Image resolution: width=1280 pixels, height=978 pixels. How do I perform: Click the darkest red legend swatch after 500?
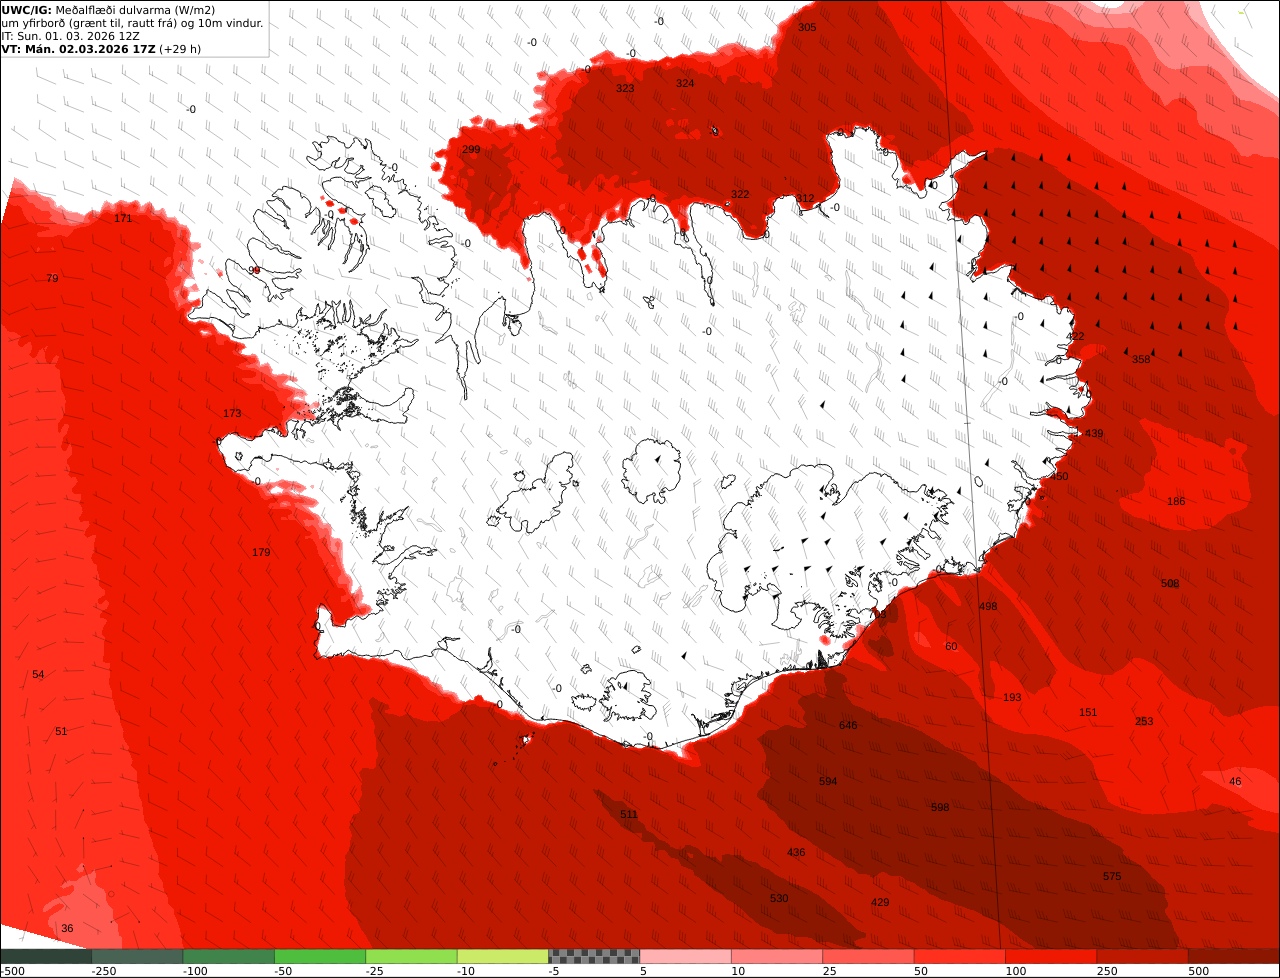(x=1233, y=956)
